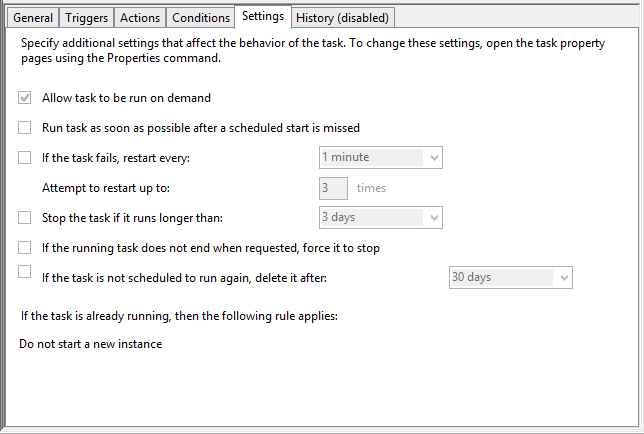Check 'delete it after' if not scheduled again
Image resolution: width=644 pixels, height=434 pixels.
pyautogui.click(x=25, y=271)
